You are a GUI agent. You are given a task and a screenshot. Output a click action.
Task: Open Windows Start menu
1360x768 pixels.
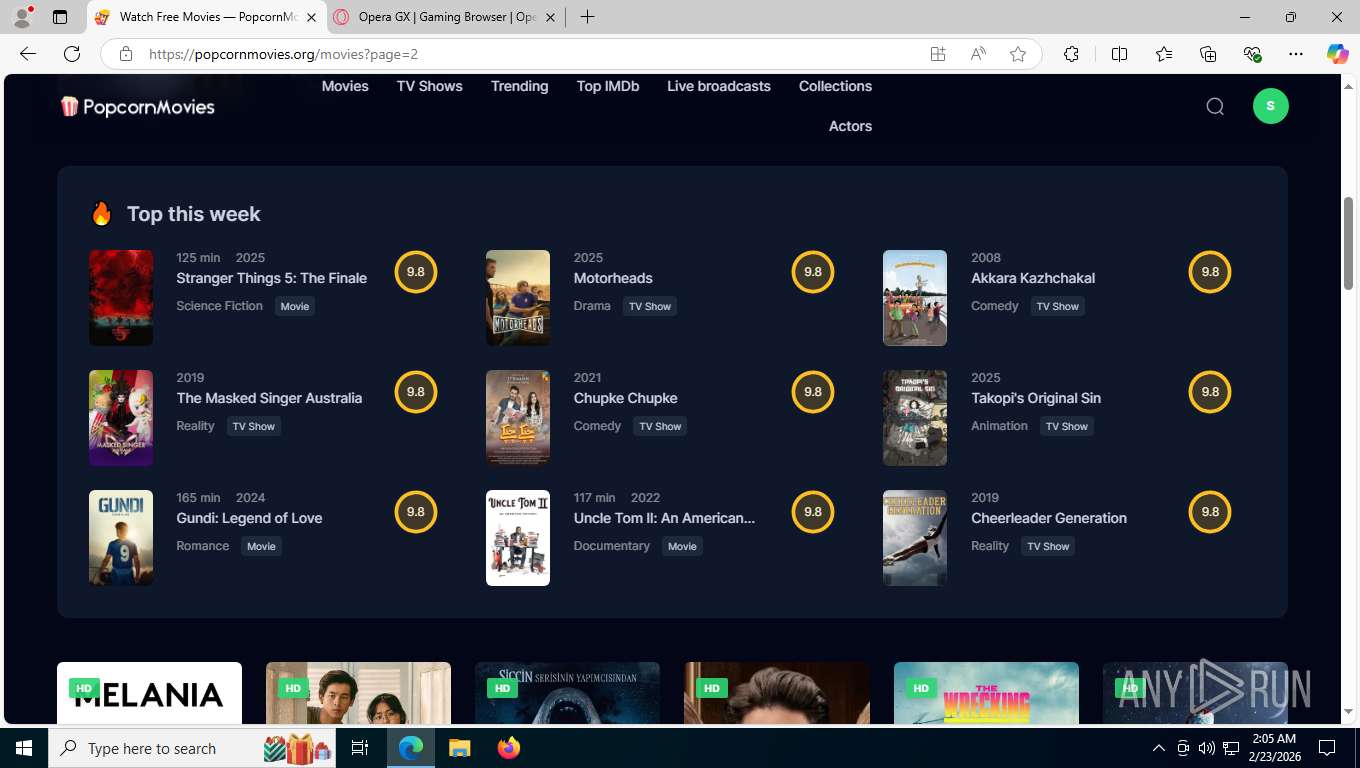(23, 748)
